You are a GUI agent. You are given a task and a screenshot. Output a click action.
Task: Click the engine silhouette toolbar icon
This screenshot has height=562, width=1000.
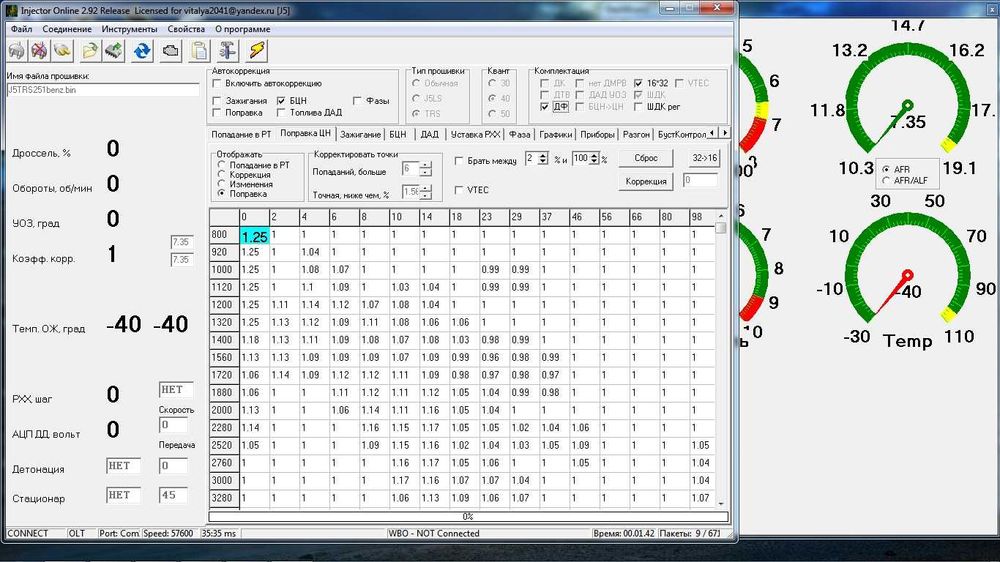(170, 50)
